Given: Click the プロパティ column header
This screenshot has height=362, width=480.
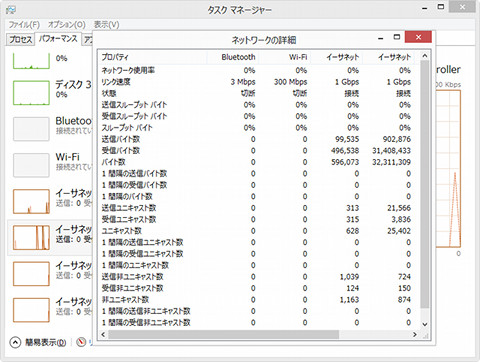Looking at the screenshot, I should point(153,57).
